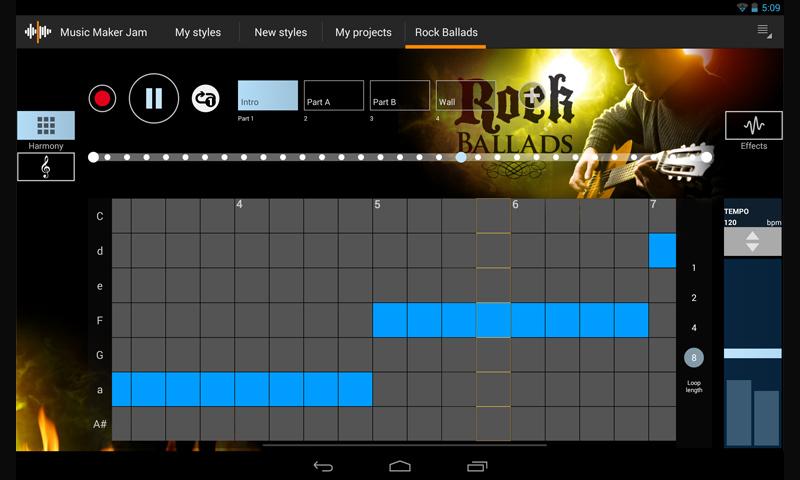Select the G chord row label

pos(100,355)
